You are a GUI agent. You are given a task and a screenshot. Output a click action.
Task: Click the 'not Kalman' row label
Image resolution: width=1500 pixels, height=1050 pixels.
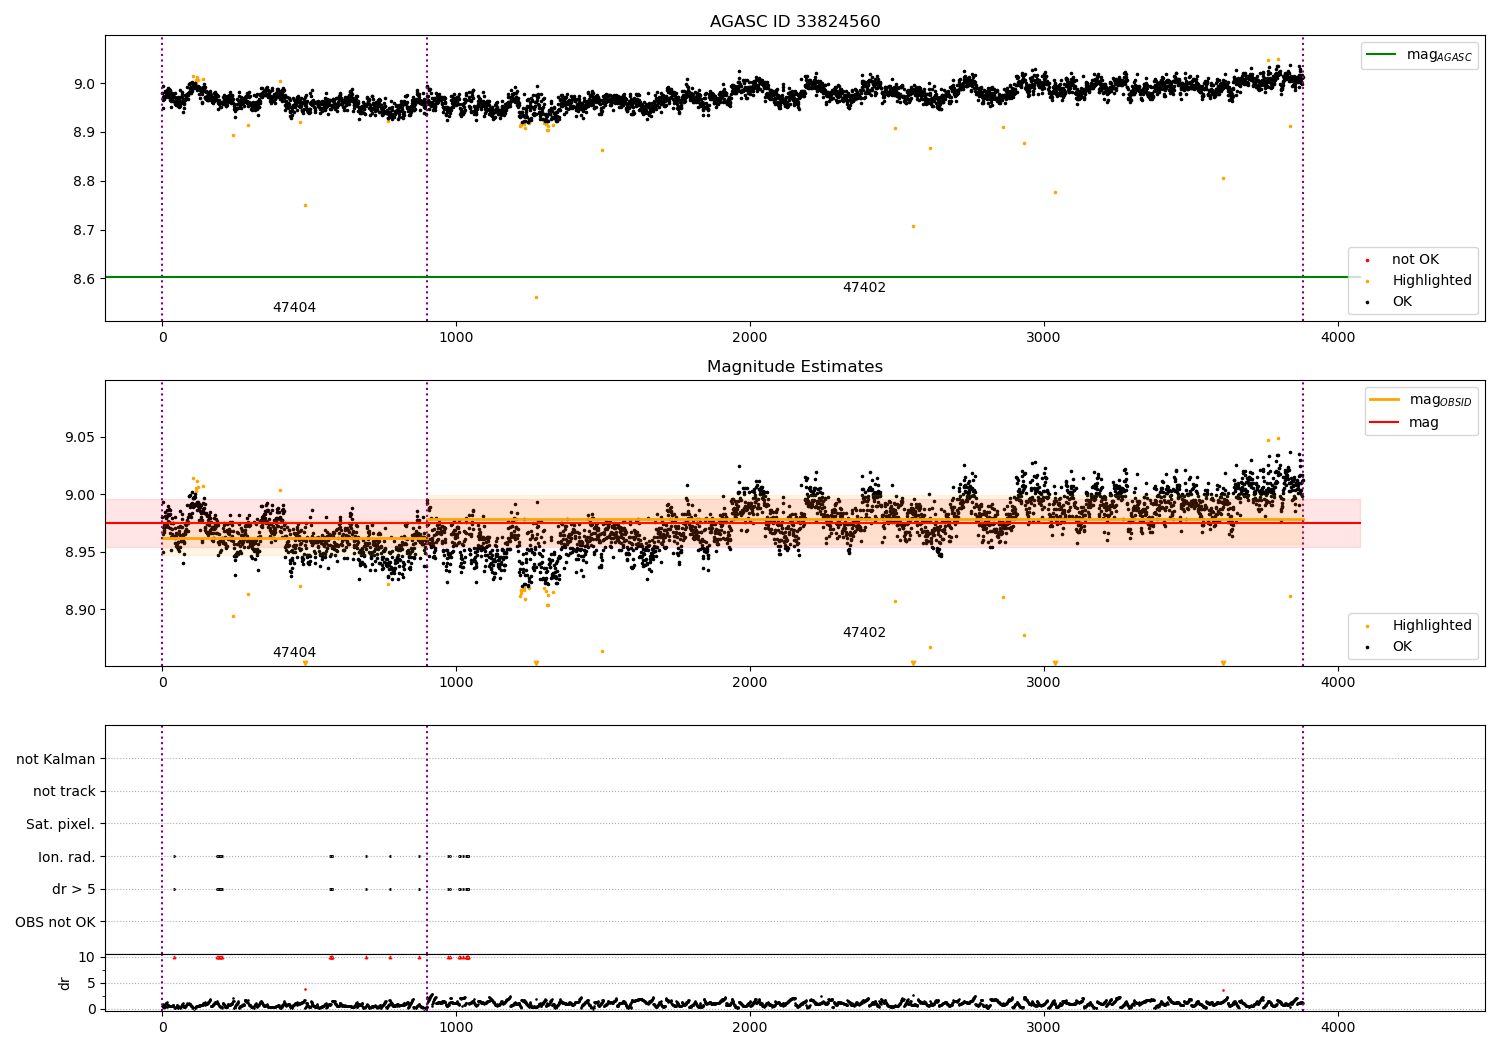56,759
